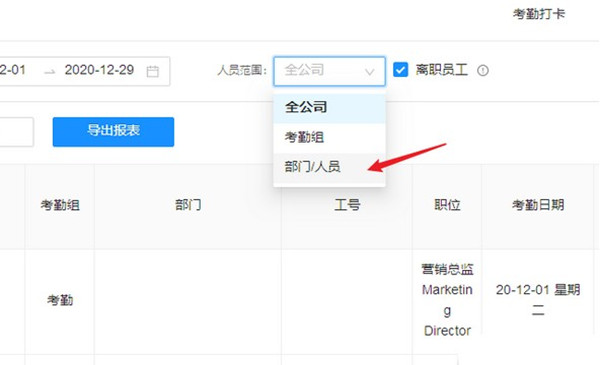Image resolution: width=600 pixels, height=365 pixels.
Task: Click the 考勤组 column header
Action: pyautogui.click(x=60, y=206)
